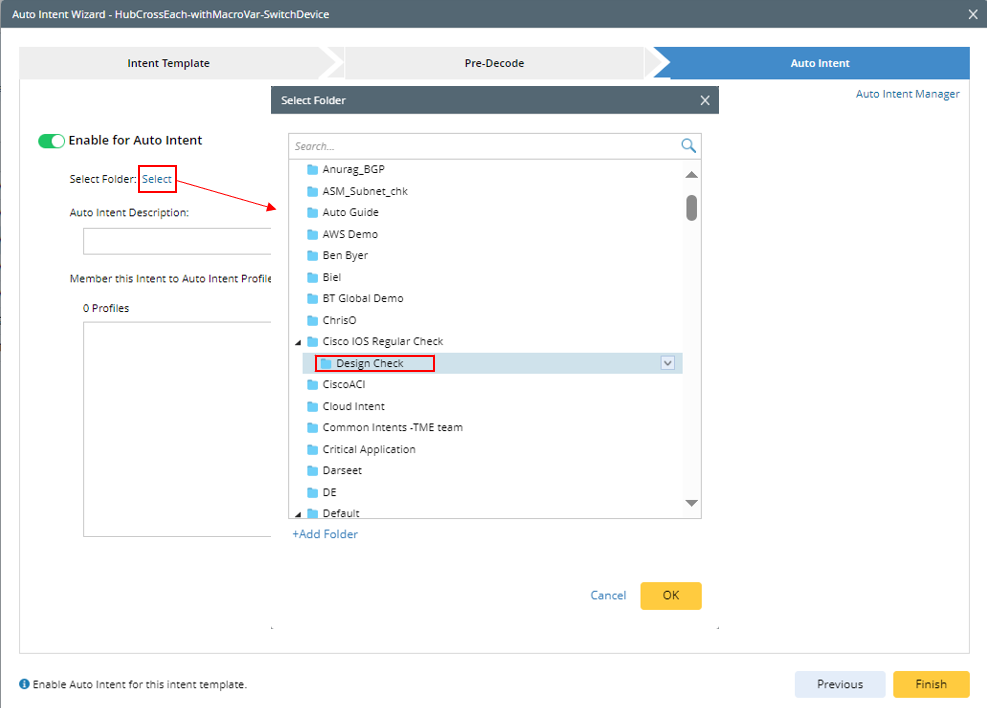
Task: Click the Anurag_BGP folder icon
Action: pyautogui.click(x=313, y=170)
